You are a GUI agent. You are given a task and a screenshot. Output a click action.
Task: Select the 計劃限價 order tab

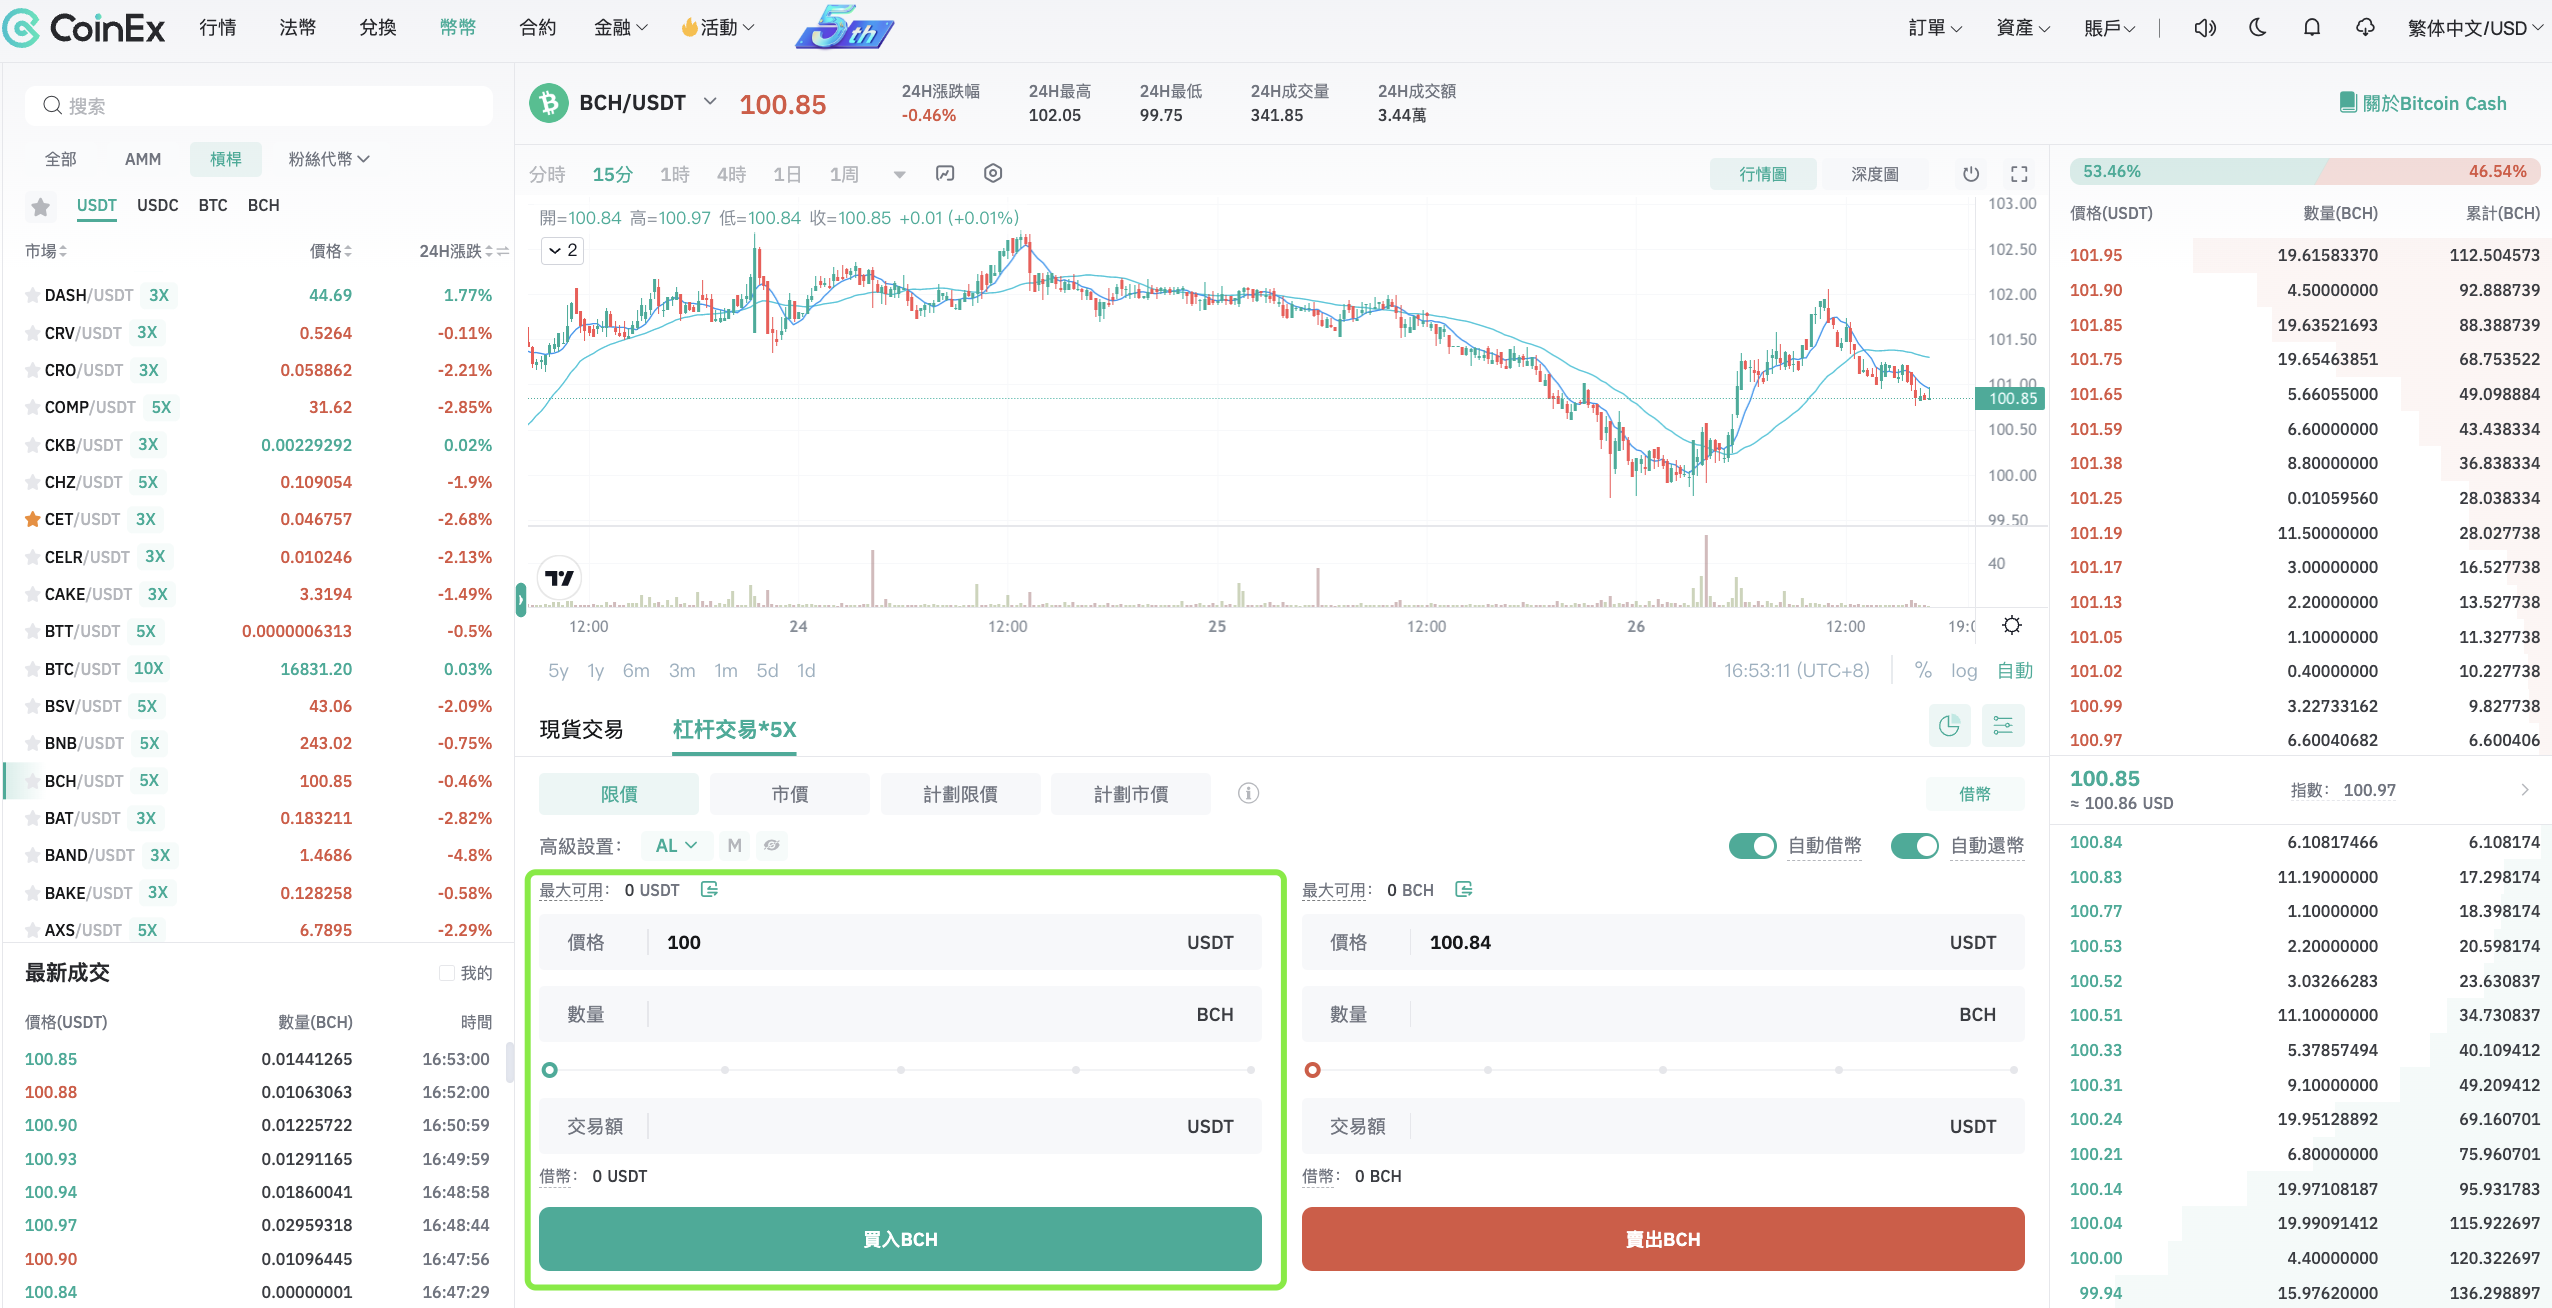pyautogui.click(x=960, y=794)
